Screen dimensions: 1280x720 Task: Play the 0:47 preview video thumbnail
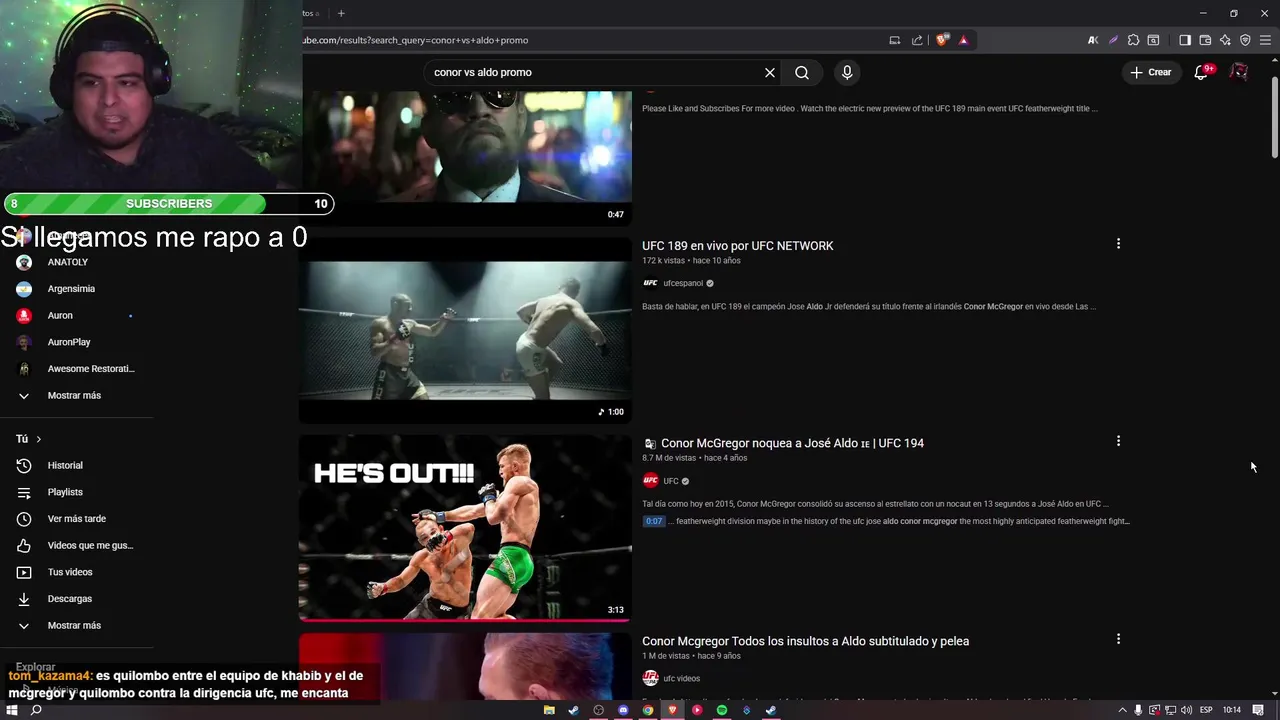(465, 157)
